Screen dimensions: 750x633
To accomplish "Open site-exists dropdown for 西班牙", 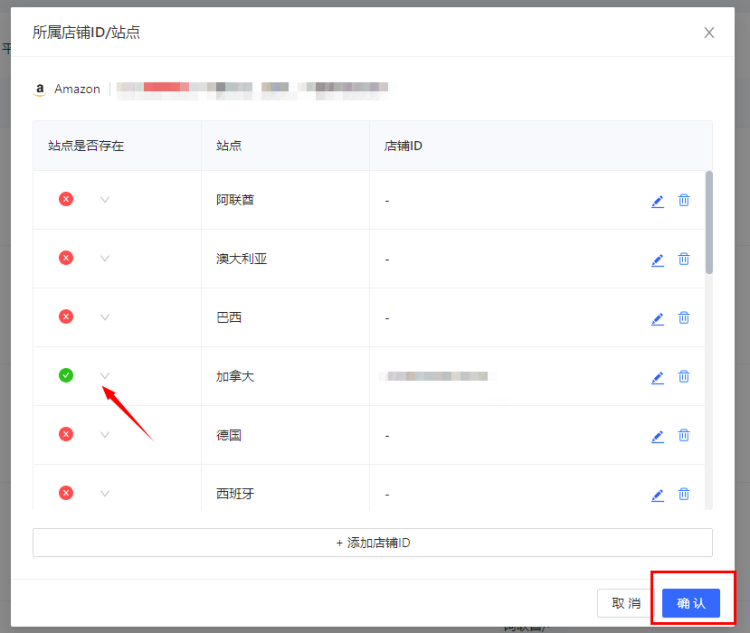I will click(105, 493).
